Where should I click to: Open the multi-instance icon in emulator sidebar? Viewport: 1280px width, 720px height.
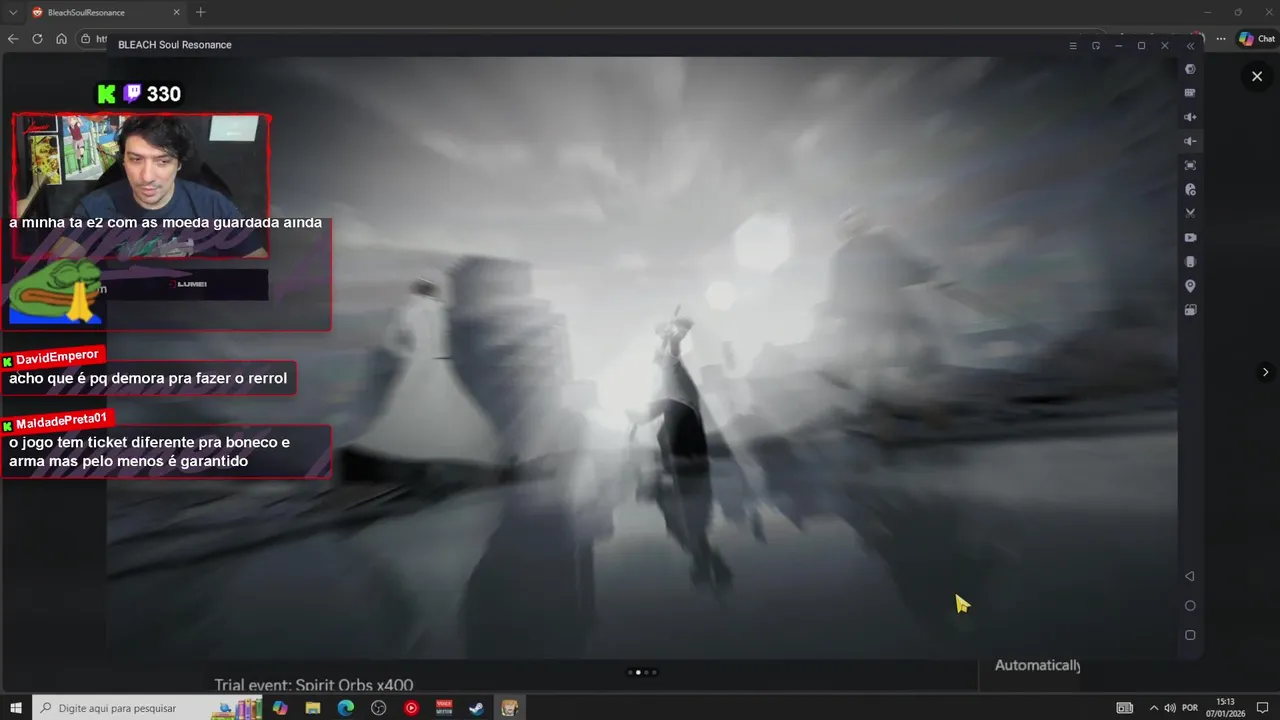pyautogui.click(x=1190, y=310)
